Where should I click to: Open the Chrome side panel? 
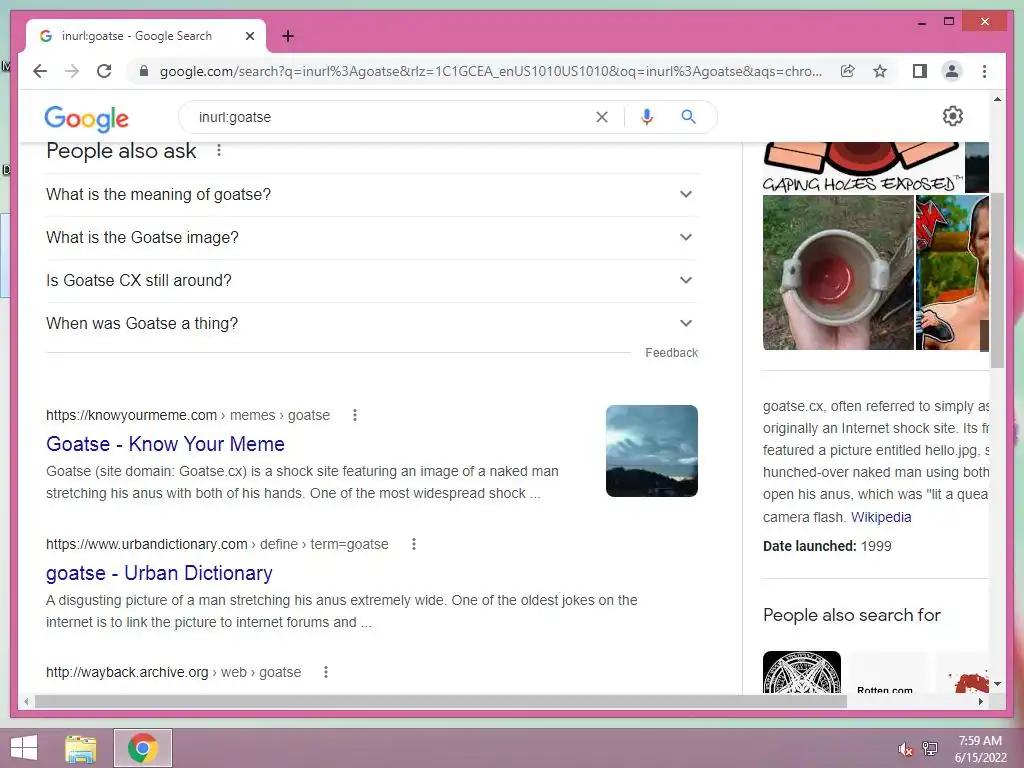click(x=920, y=71)
